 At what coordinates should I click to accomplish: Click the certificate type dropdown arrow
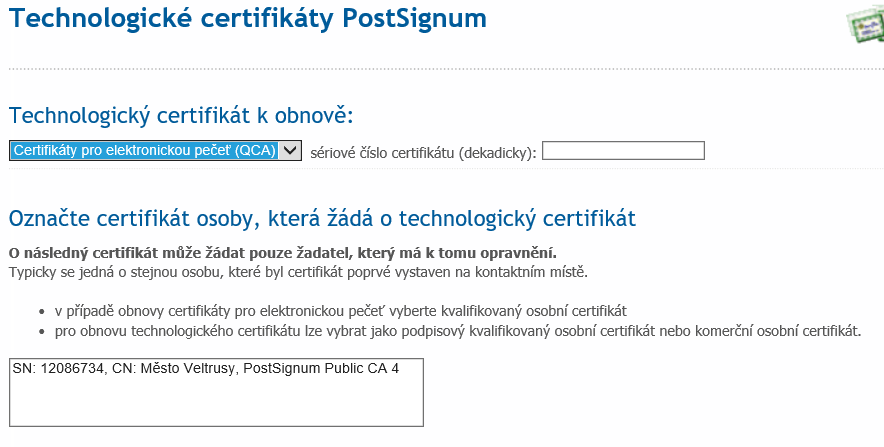pyautogui.click(x=290, y=151)
